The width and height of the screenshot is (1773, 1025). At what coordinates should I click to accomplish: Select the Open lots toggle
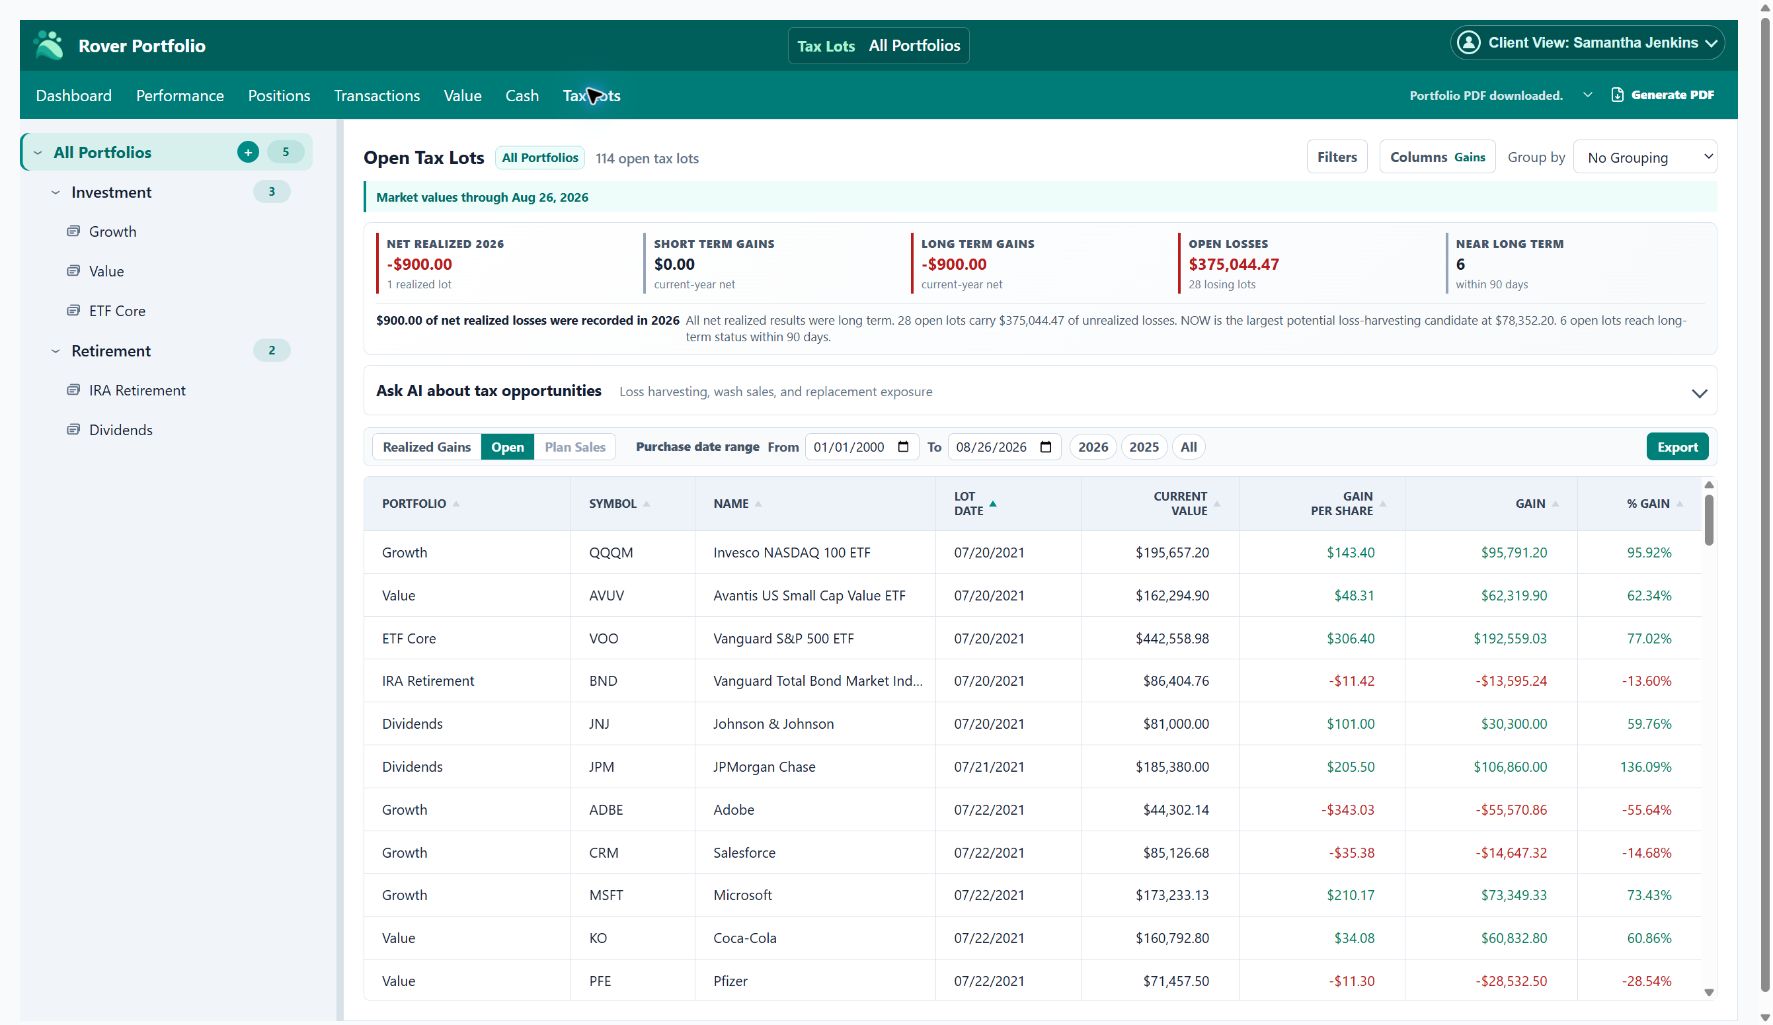507,447
